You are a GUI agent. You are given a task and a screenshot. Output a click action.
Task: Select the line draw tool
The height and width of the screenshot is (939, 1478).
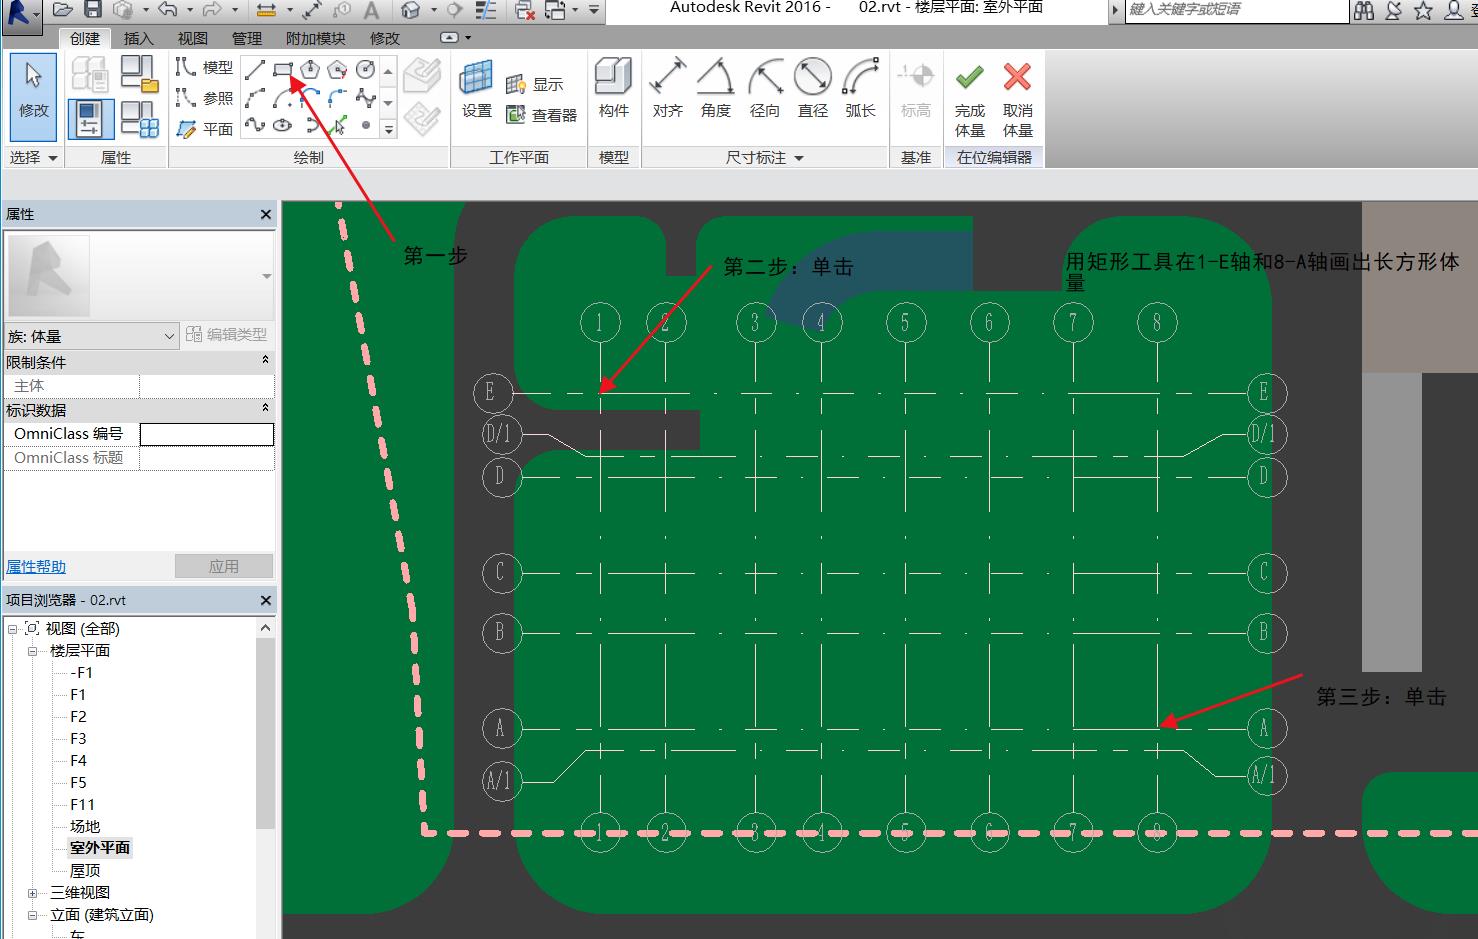pyautogui.click(x=256, y=69)
